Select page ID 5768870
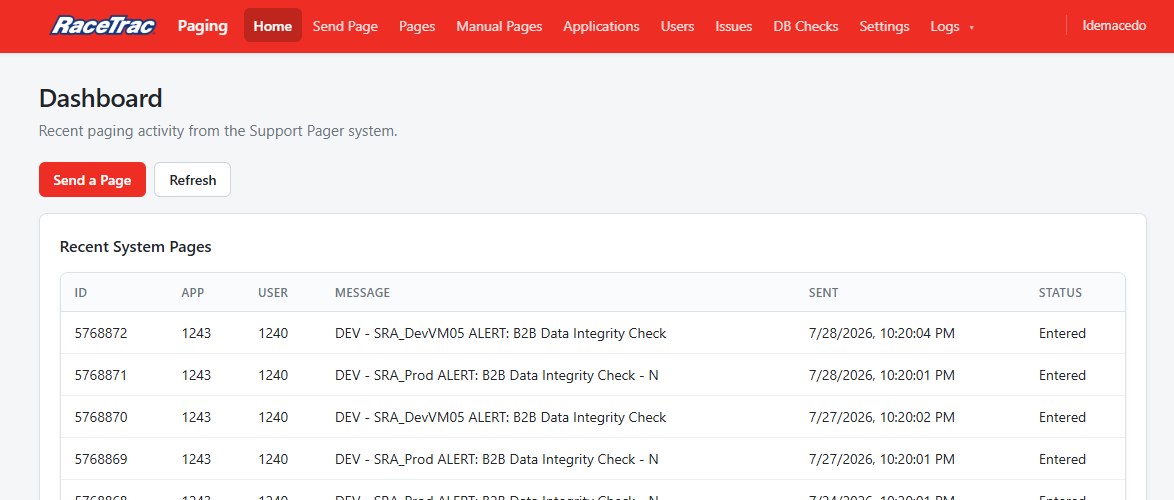 point(101,417)
